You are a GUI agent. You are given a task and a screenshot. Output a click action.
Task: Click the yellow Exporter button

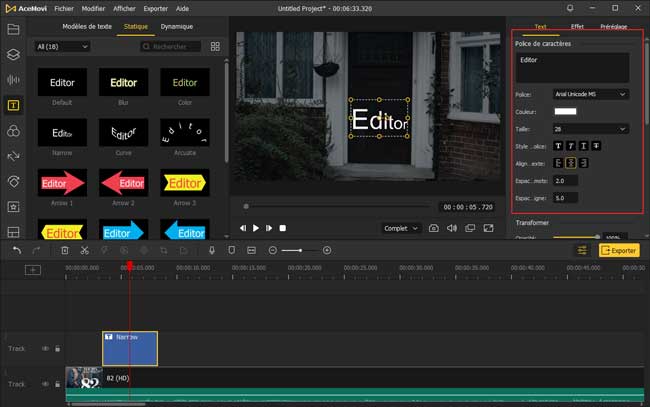(x=619, y=250)
